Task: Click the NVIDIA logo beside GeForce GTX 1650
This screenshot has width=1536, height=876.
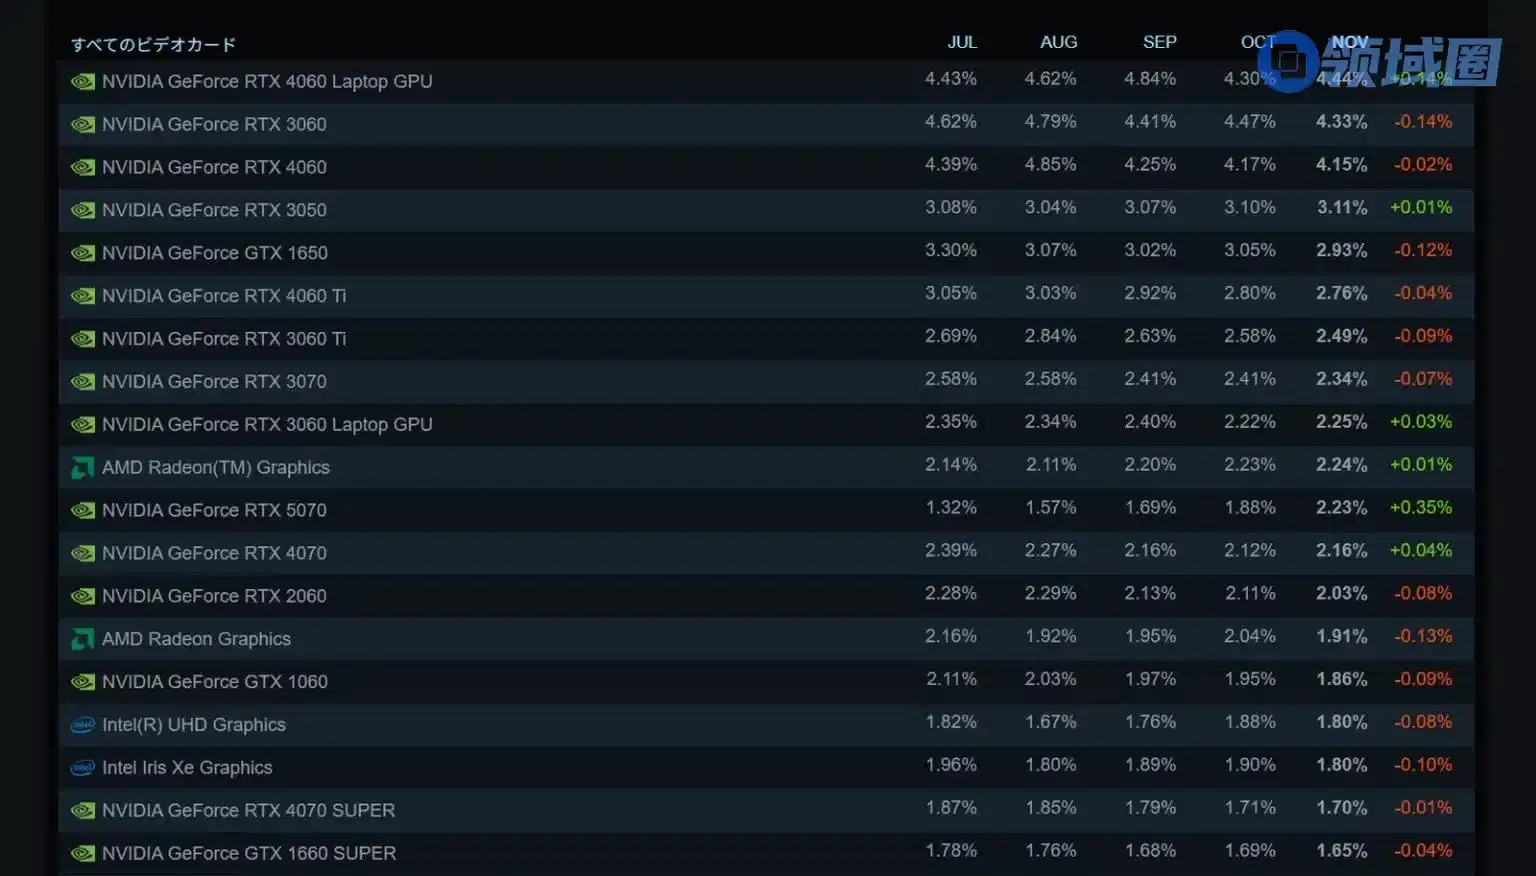Action: point(83,253)
